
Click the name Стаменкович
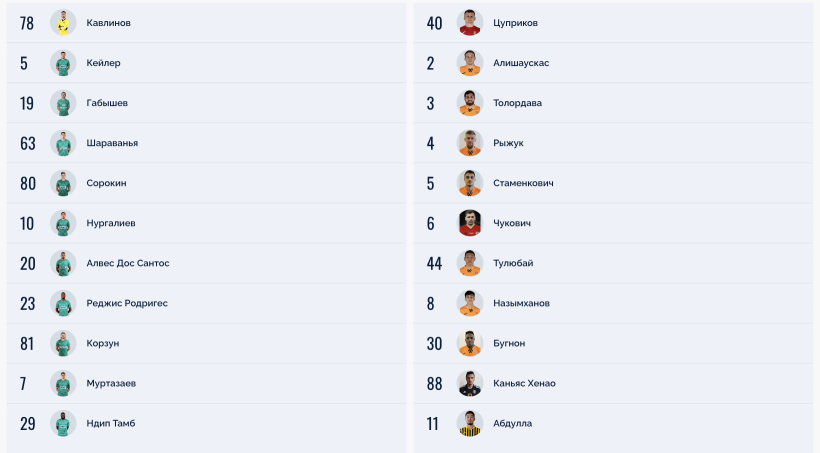tap(523, 183)
